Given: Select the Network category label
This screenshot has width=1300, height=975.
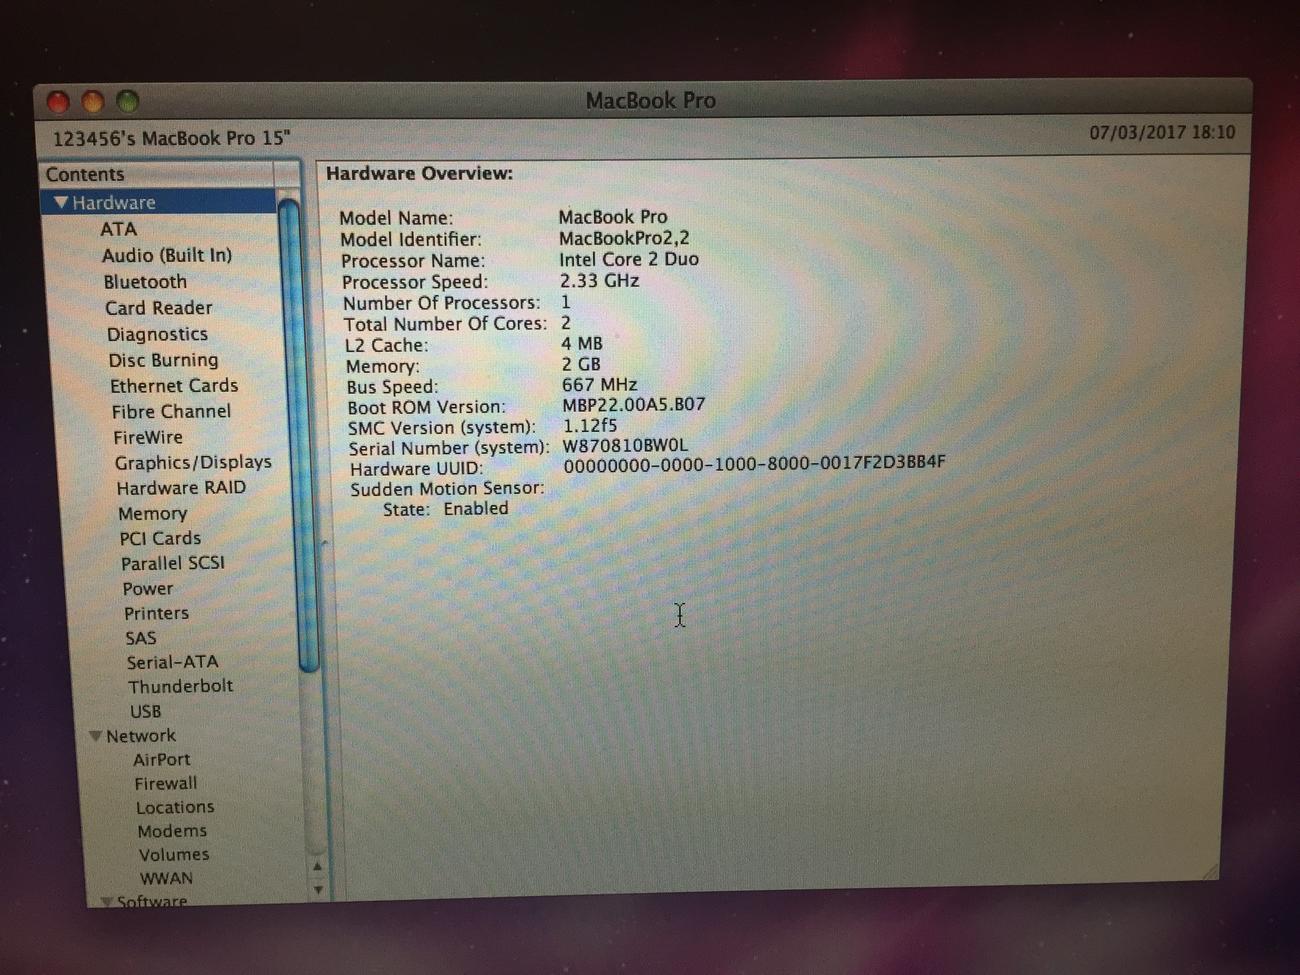Looking at the screenshot, I should click(x=140, y=736).
